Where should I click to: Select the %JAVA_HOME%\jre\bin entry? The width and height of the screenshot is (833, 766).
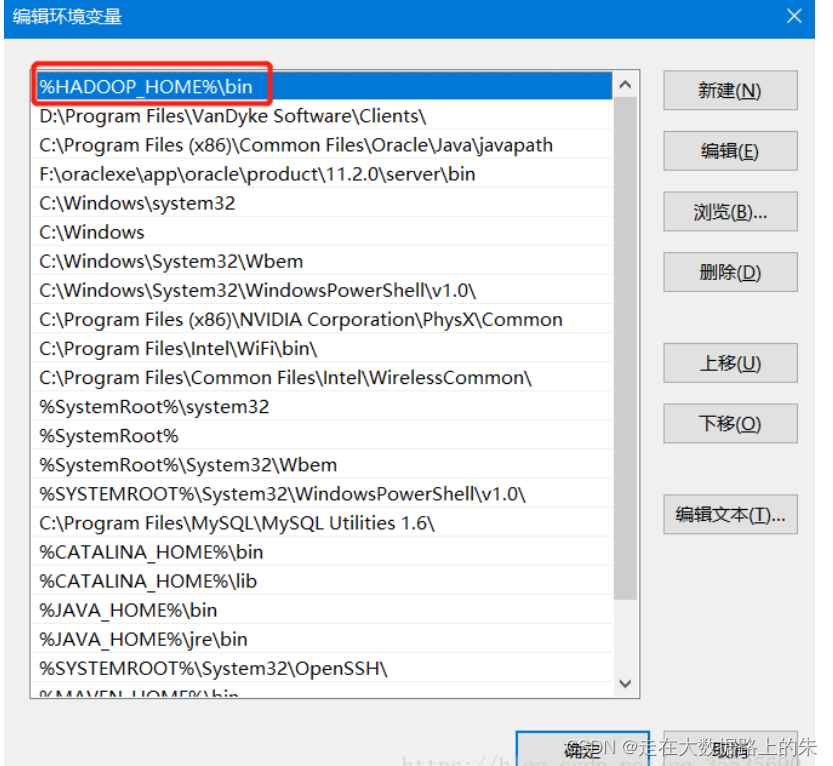pos(321,639)
